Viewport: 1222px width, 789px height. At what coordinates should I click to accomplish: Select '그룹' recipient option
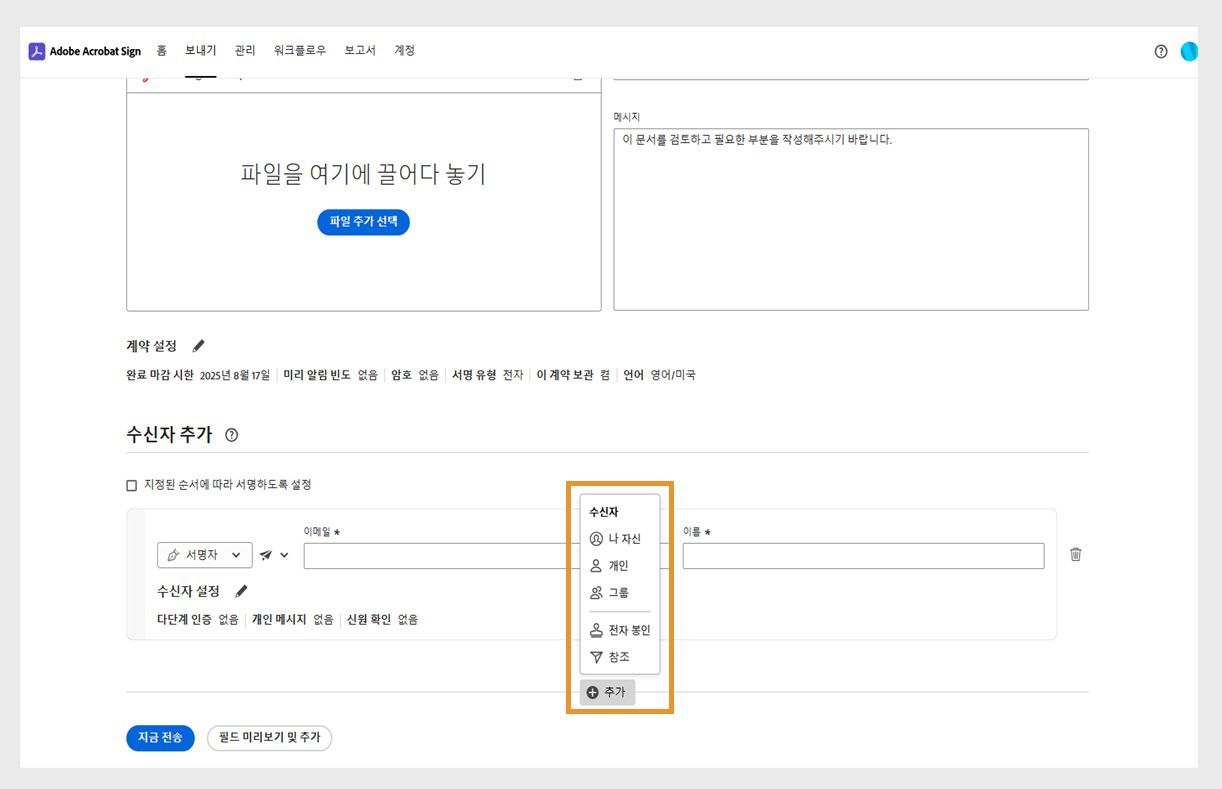pos(618,592)
